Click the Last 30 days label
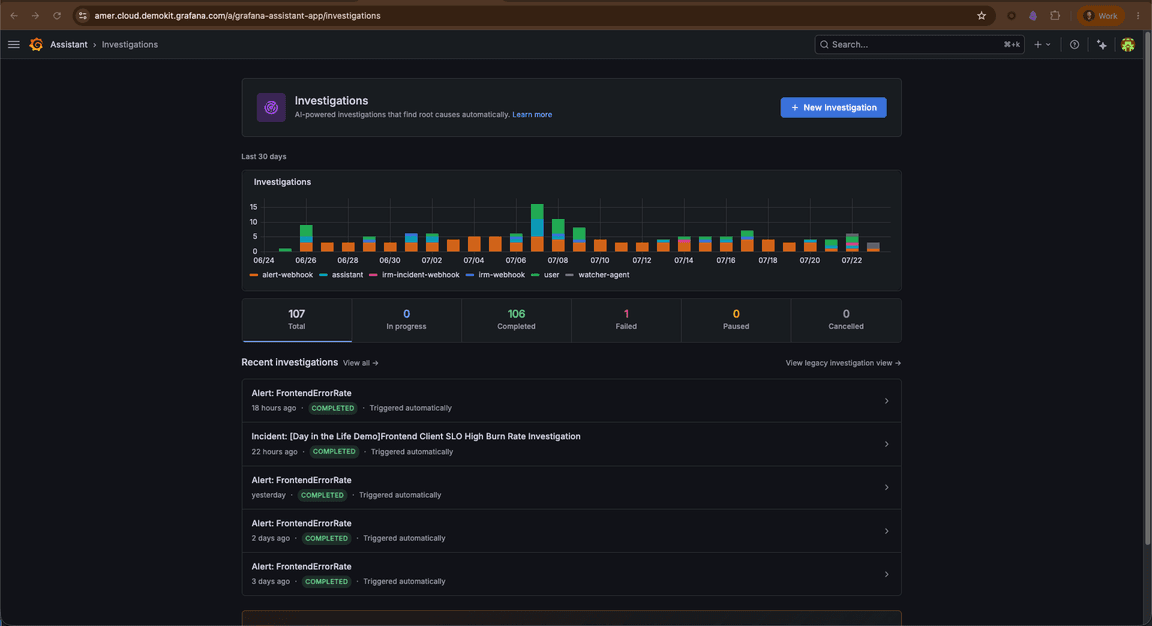This screenshot has height=626, width=1152. (x=264, y=156)
